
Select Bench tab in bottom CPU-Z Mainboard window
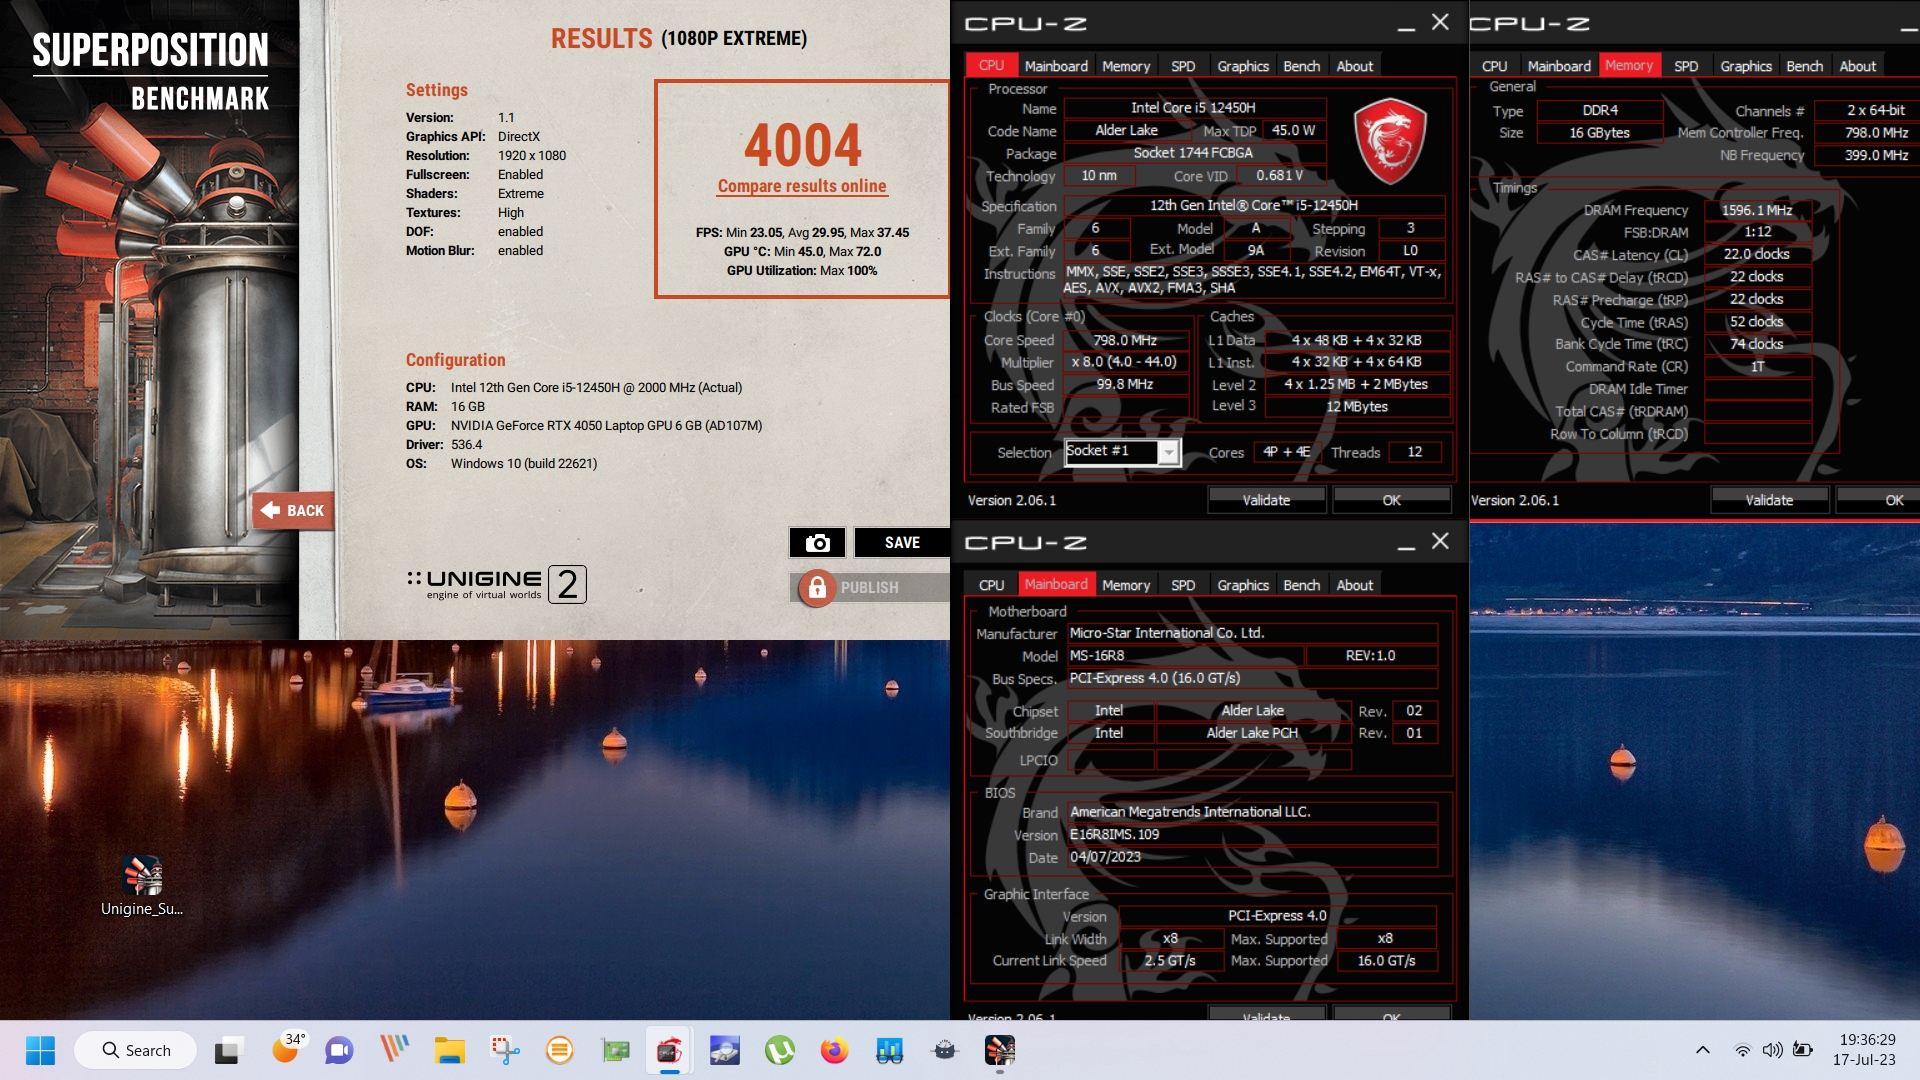(1302, 585)
